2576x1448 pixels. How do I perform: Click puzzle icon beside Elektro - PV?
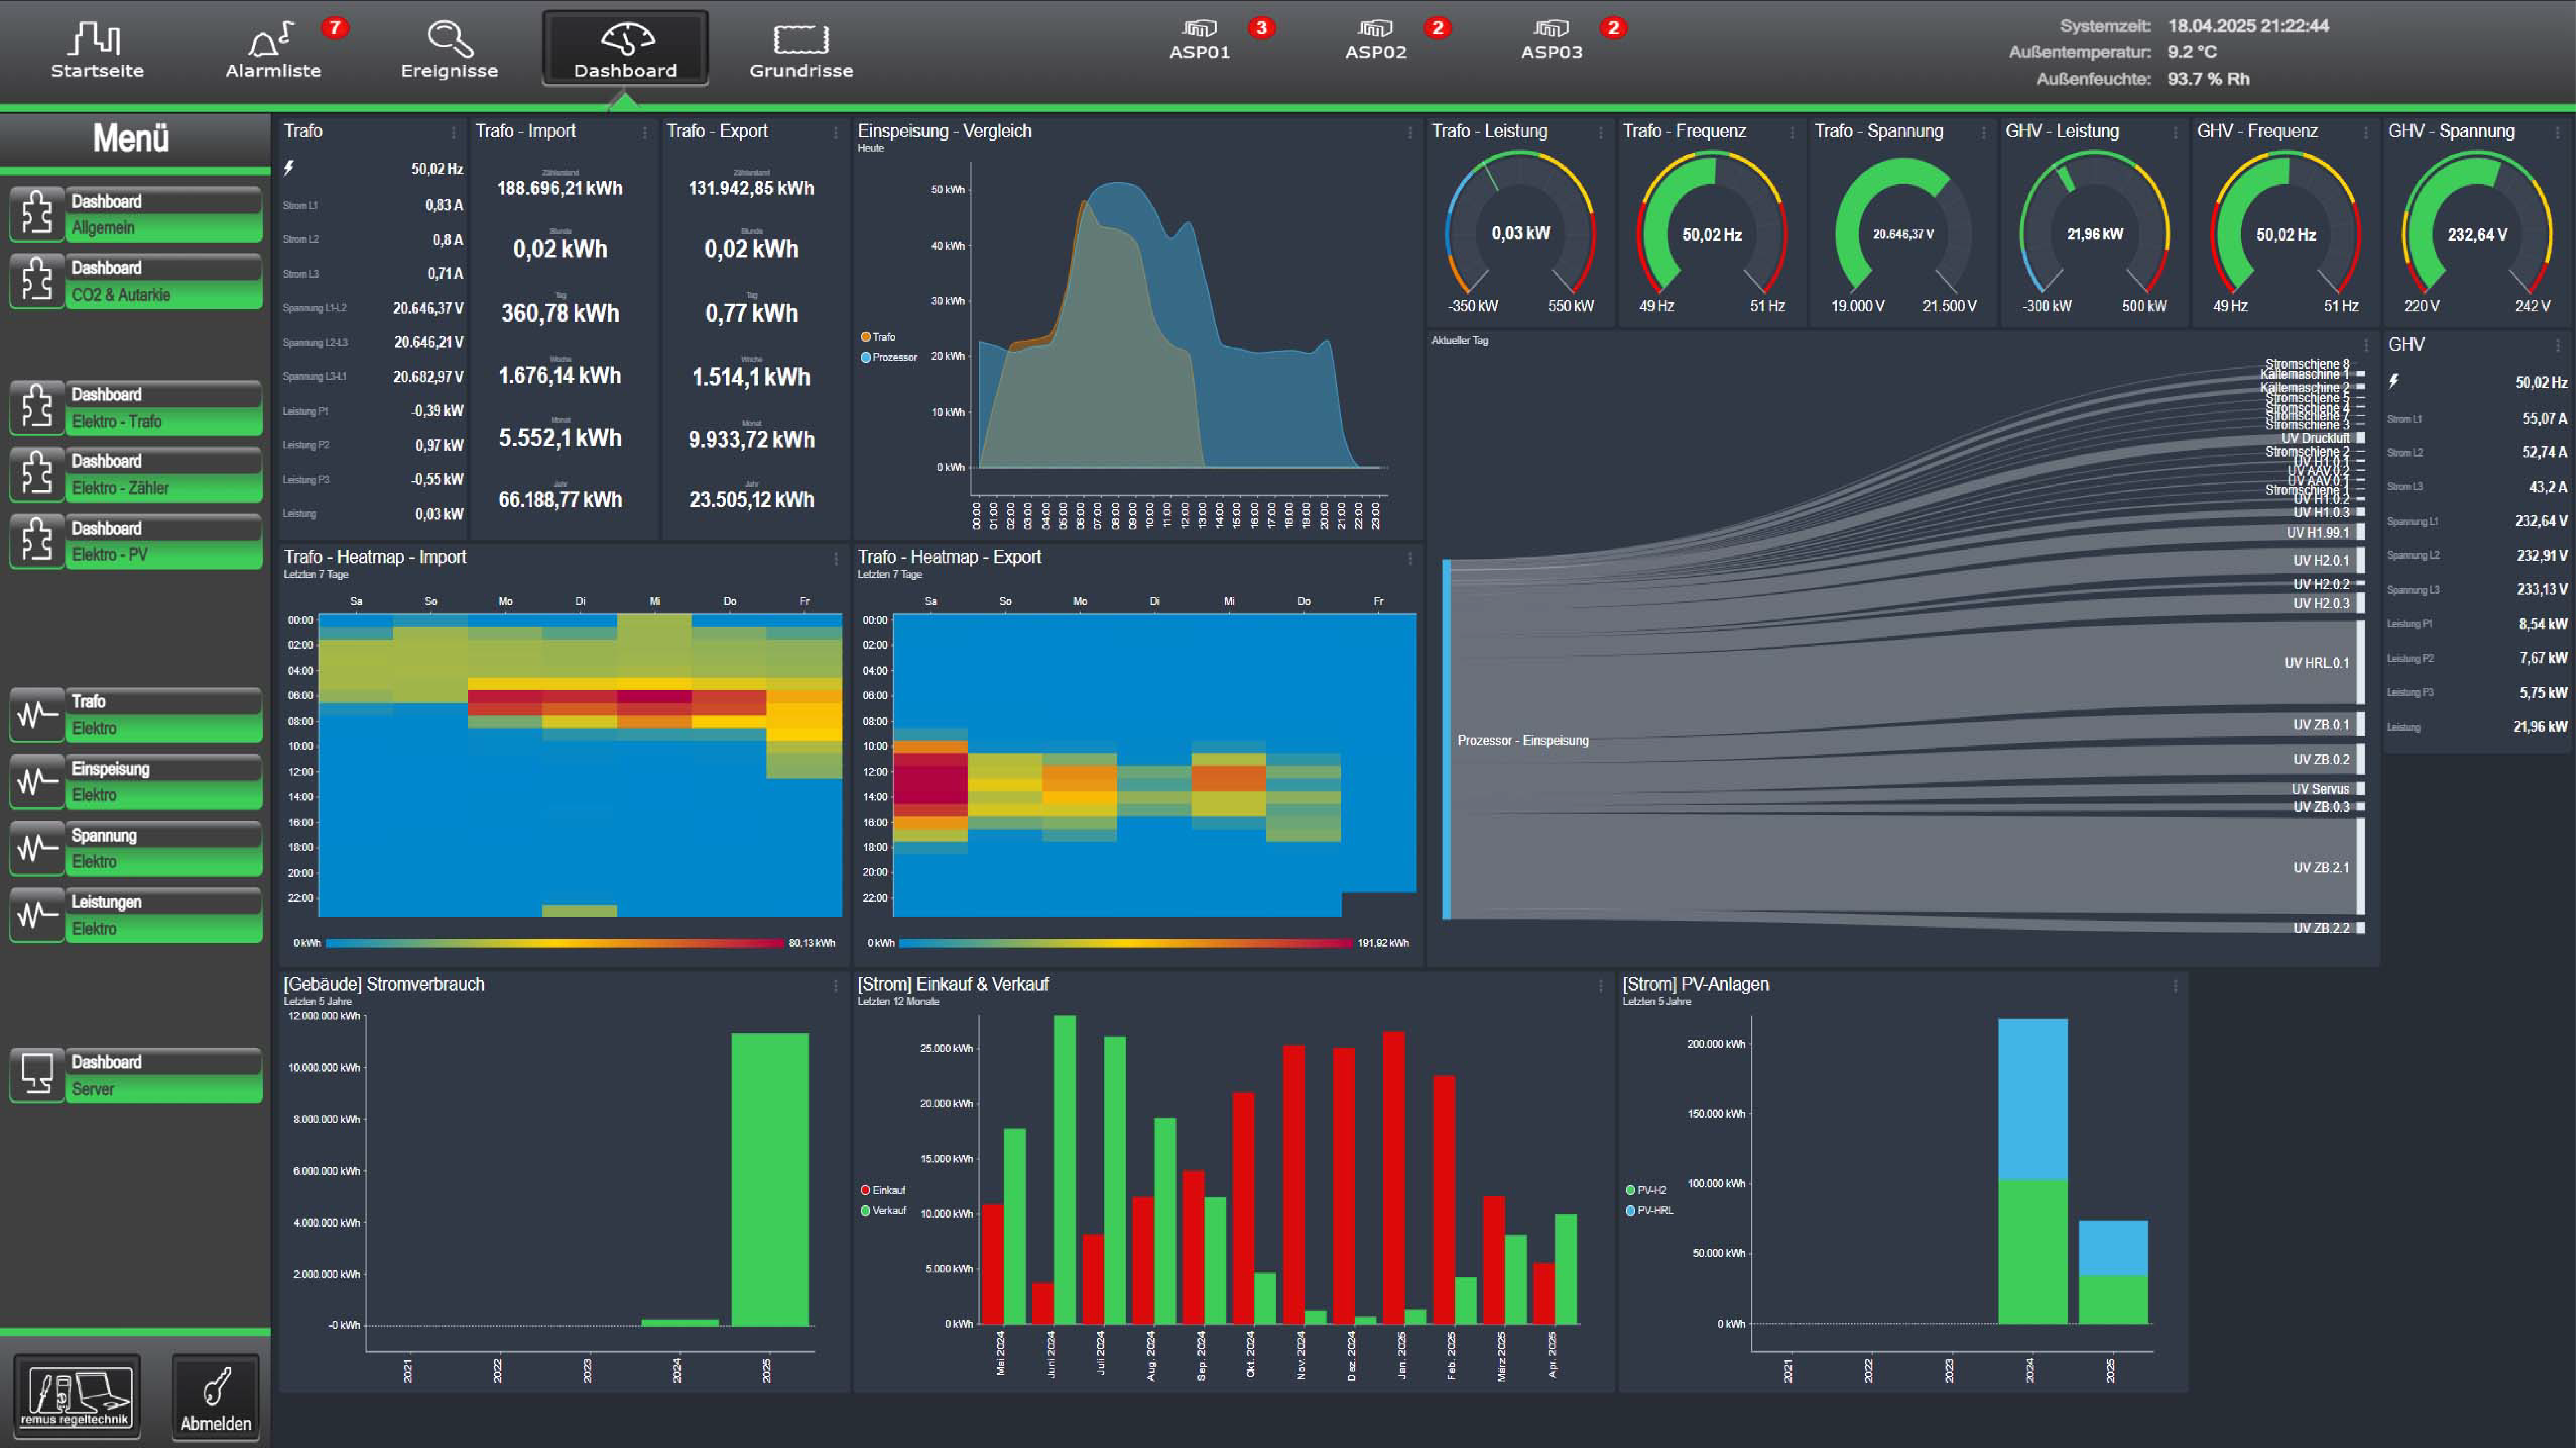[37, 541]
